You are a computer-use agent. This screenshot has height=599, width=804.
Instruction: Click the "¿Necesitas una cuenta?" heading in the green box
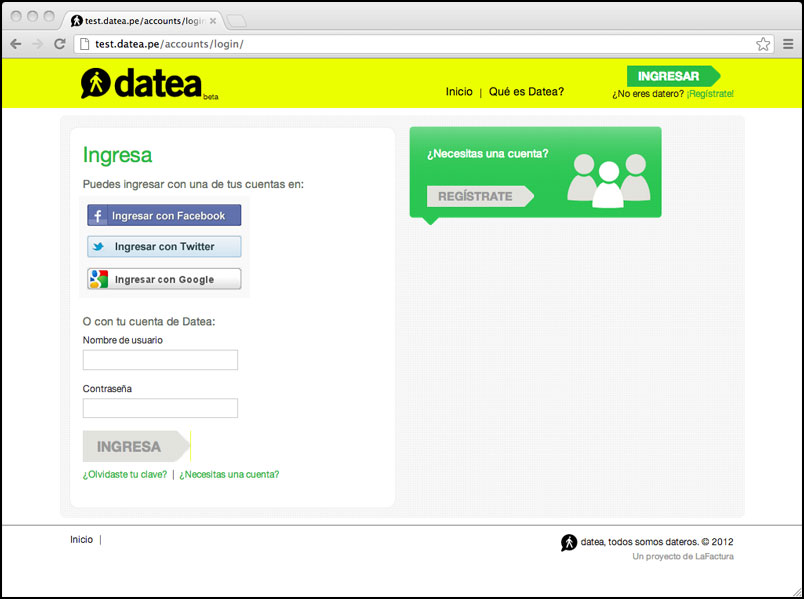tap(488, 154)
